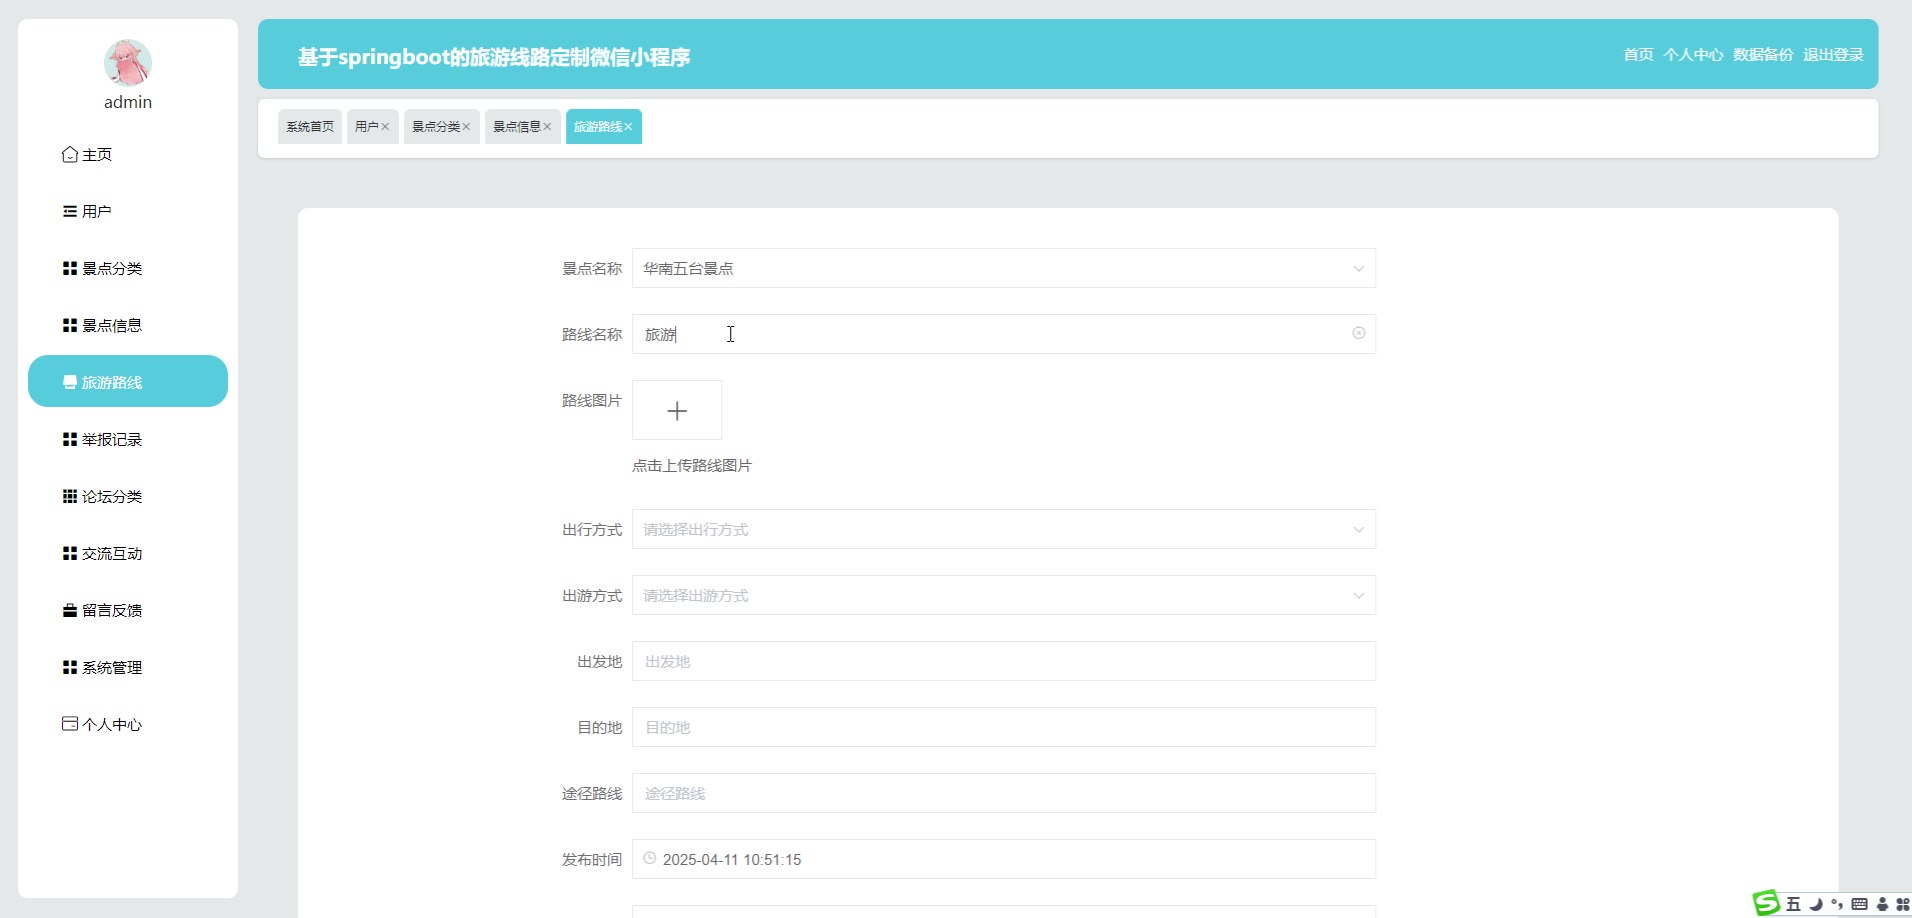Click the grid icon beside 景点信息
The image size is (1912, 918).
tap(70, 325)
